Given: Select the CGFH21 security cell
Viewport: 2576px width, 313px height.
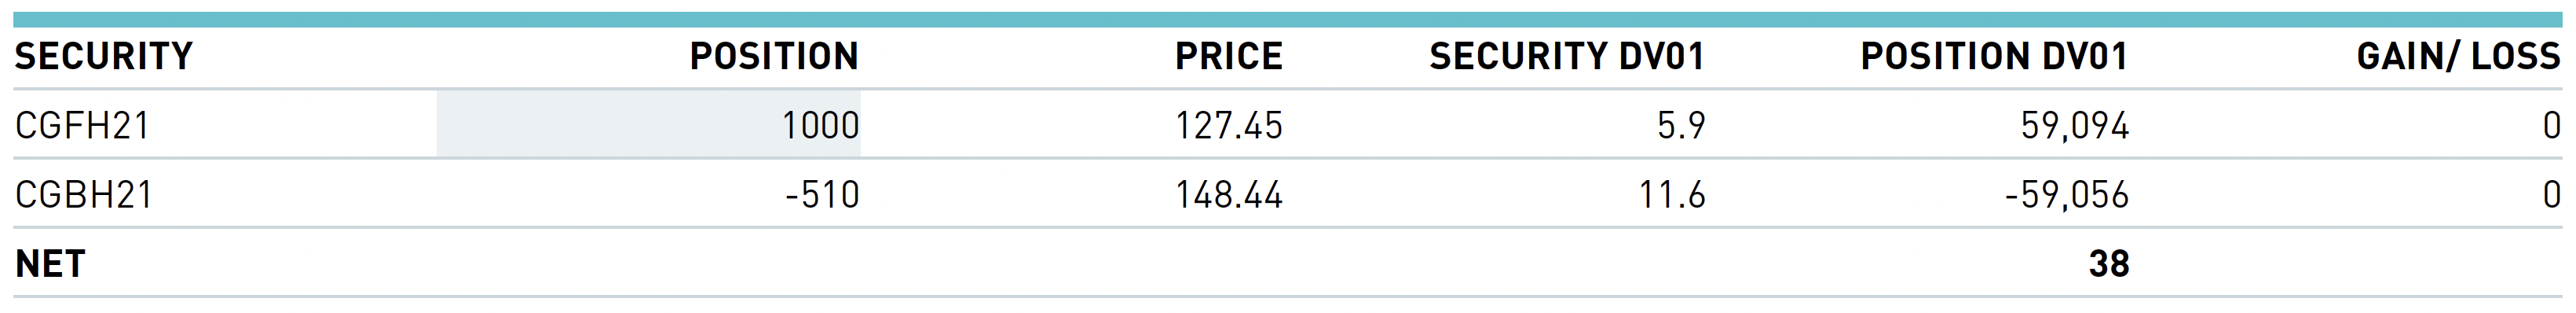Looking at the screenshot, I should (82, 125).
